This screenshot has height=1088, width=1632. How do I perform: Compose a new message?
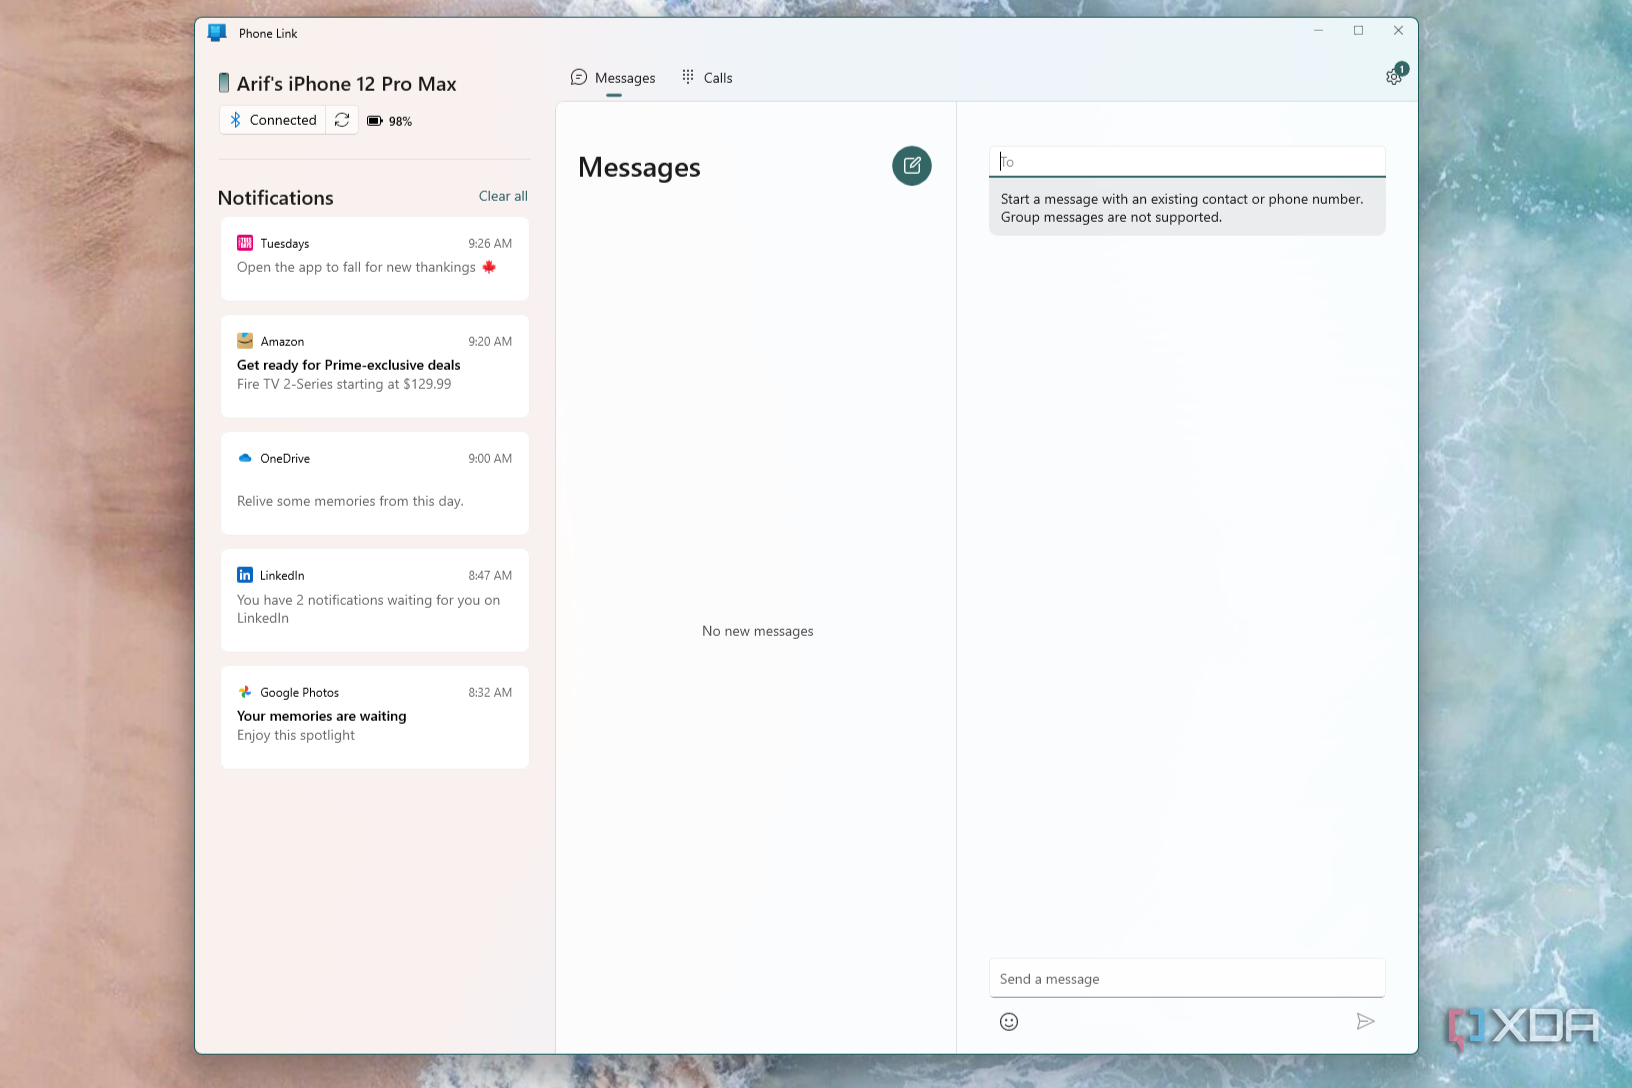[x=911, y=166]
